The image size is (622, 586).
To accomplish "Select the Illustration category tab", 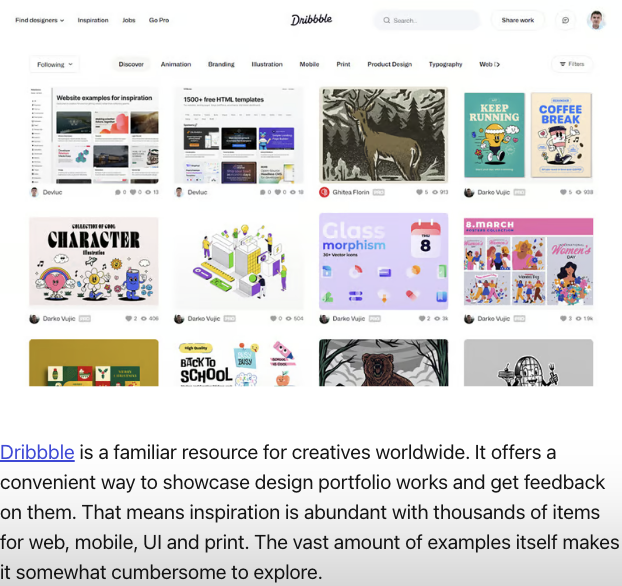I will (267, 64).
